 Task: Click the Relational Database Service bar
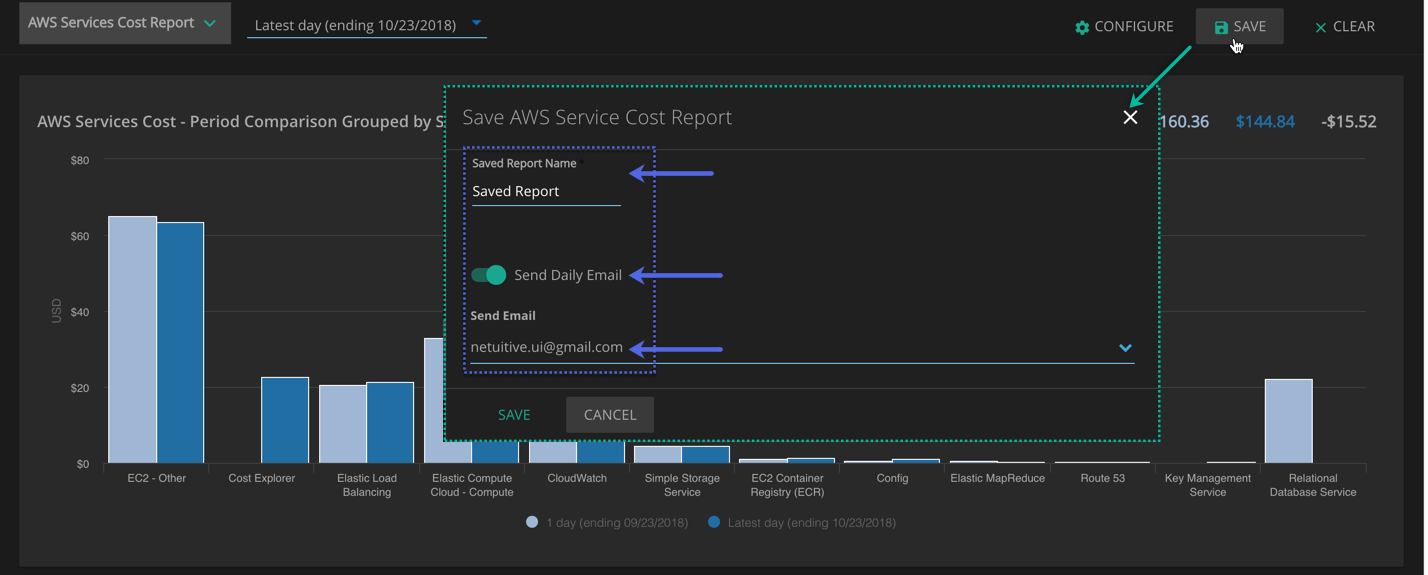click(x=1288, y=421)
